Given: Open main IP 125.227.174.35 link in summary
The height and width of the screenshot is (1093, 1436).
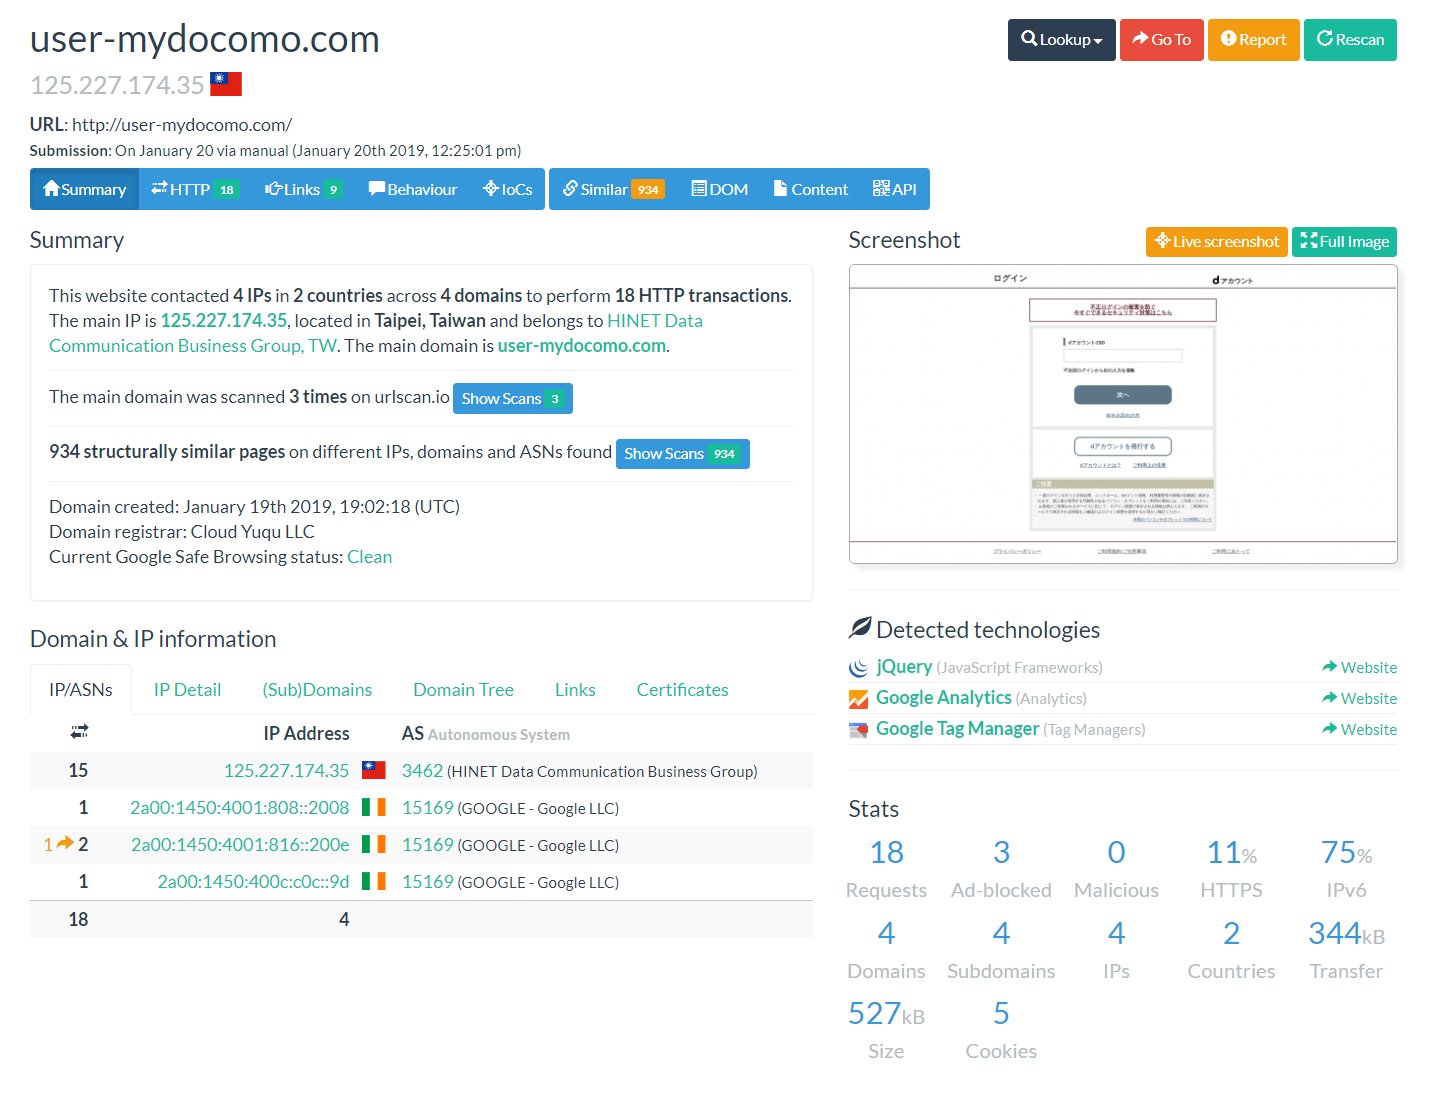Looking at the screenshot, I should (x=224, y=321).
